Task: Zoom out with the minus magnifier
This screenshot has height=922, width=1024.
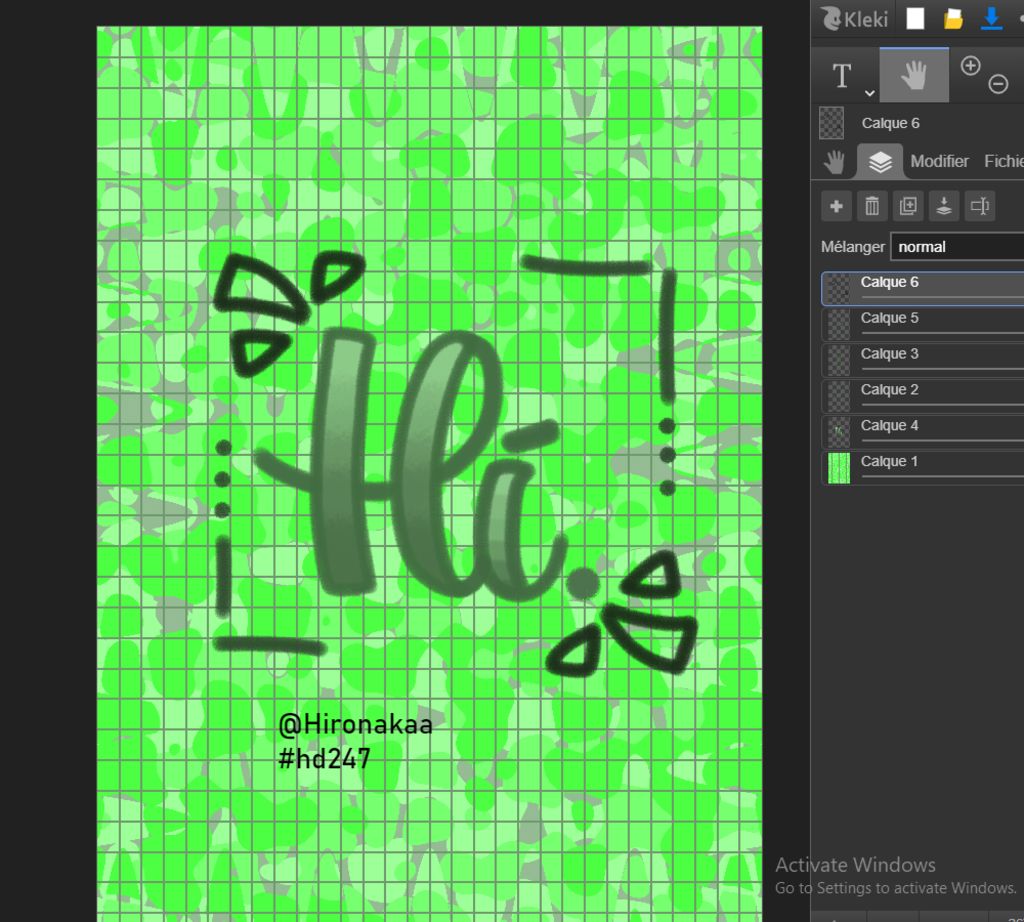Action: (x=998, y=84)
